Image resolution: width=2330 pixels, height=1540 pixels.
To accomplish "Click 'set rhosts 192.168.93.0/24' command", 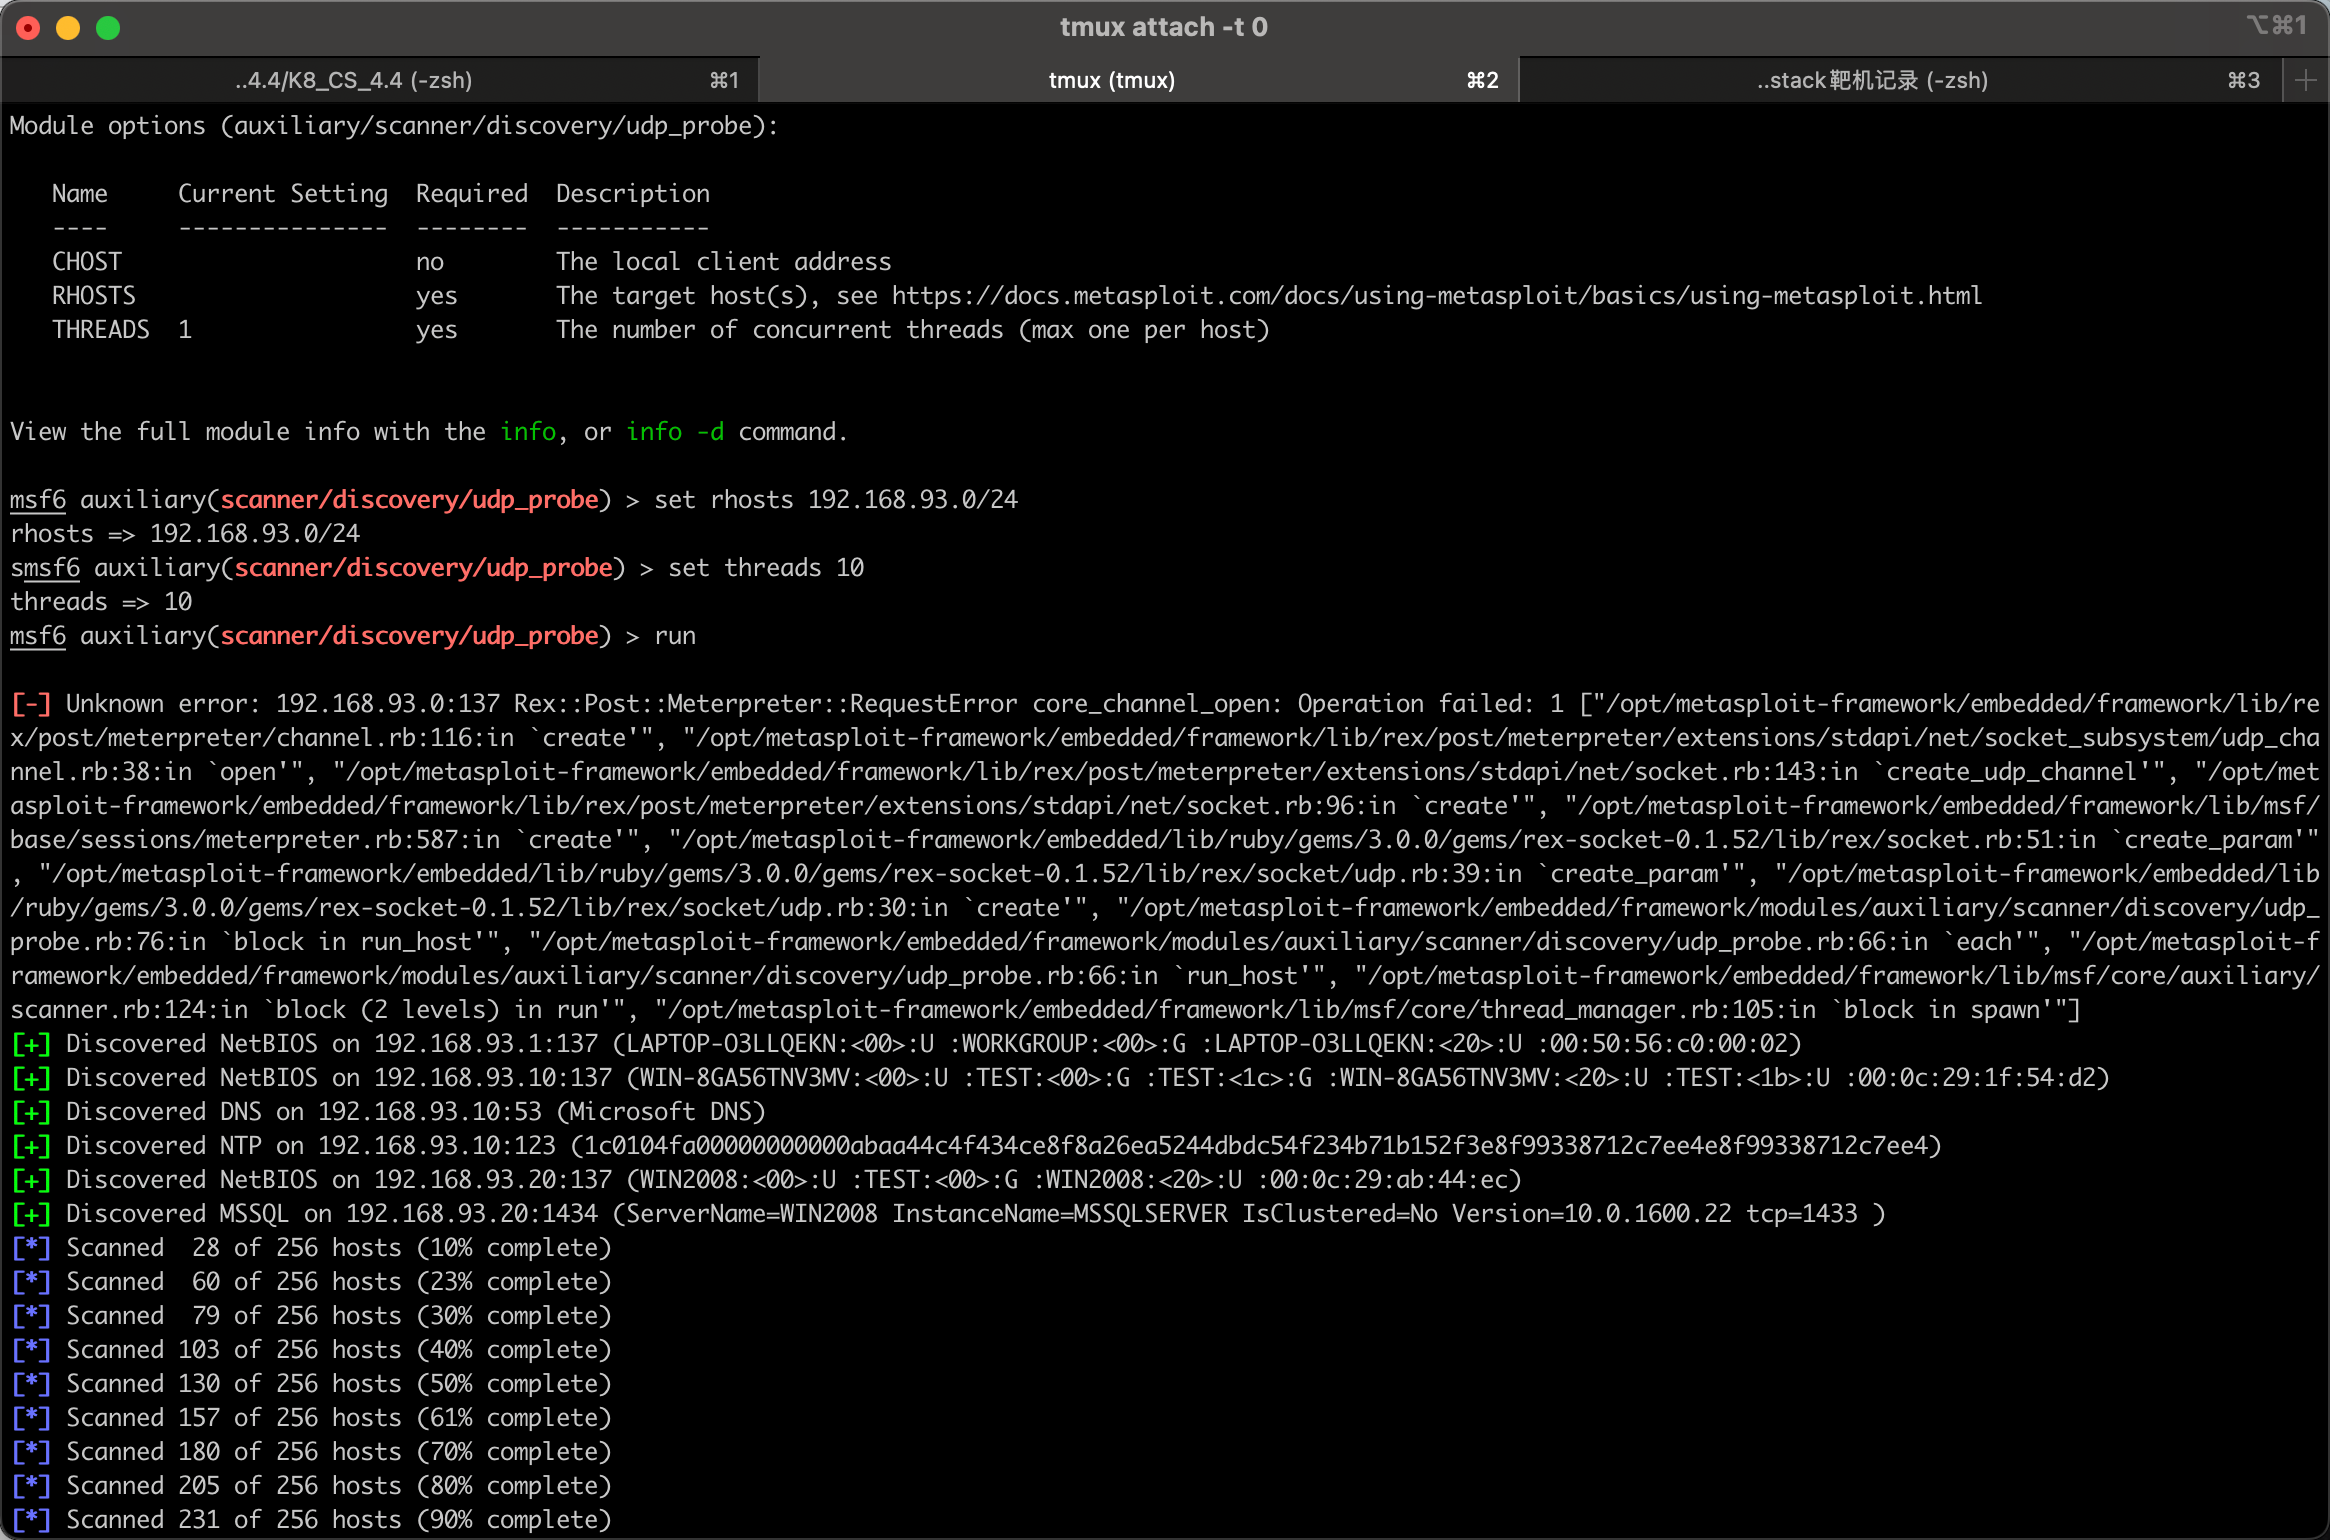I will pos(835,500).
